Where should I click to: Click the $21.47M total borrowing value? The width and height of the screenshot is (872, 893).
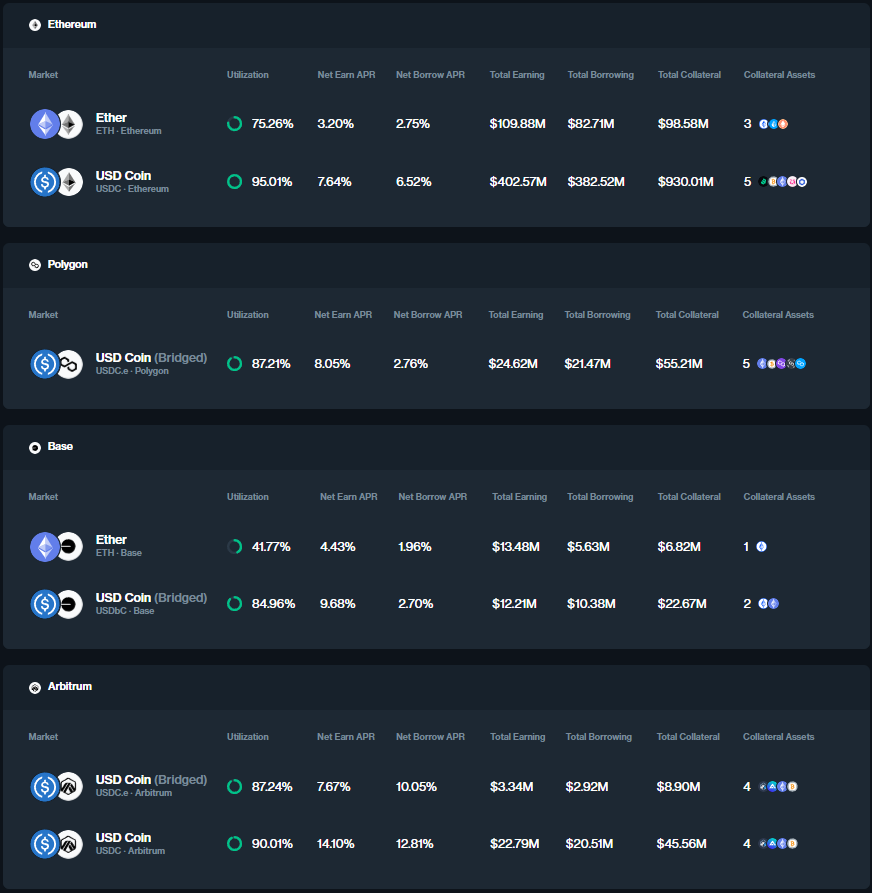587,364
